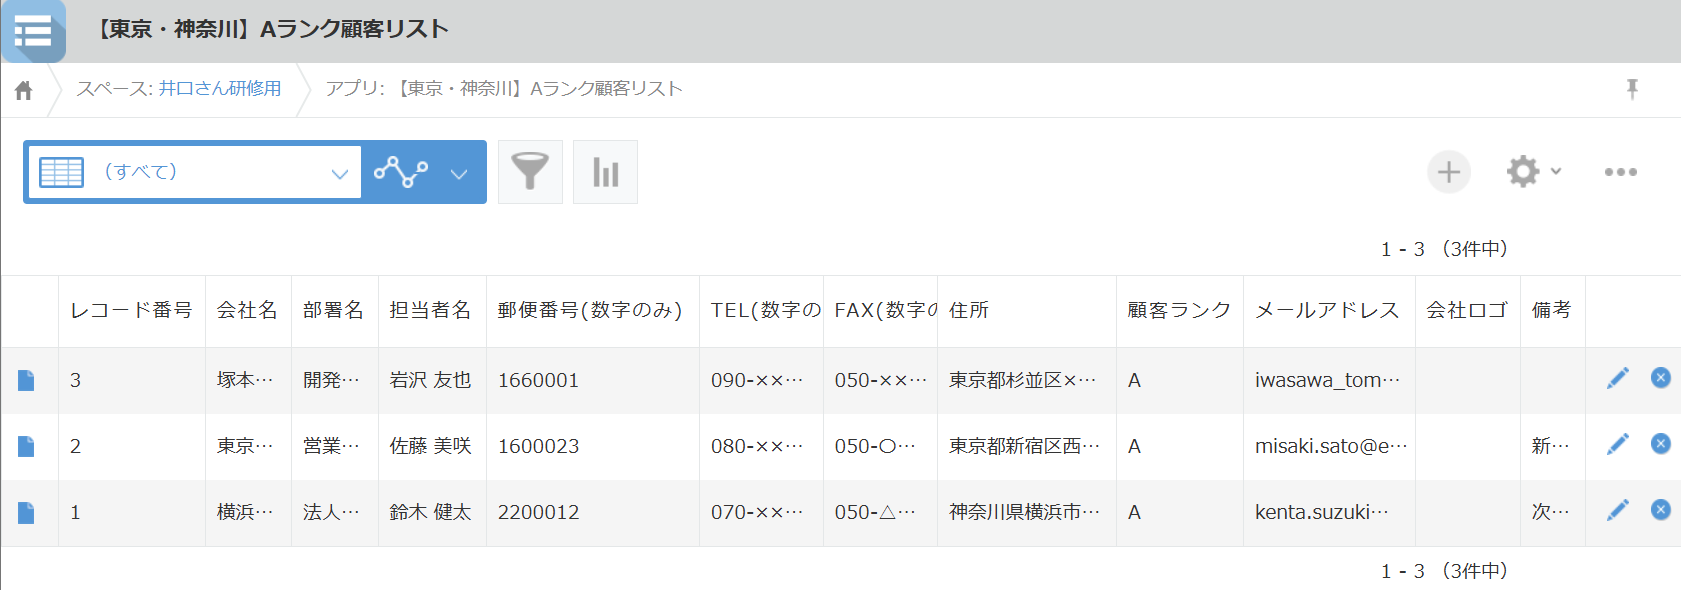
Task: Select the 岩沢 友也 cell
Action: coord(431,380)
